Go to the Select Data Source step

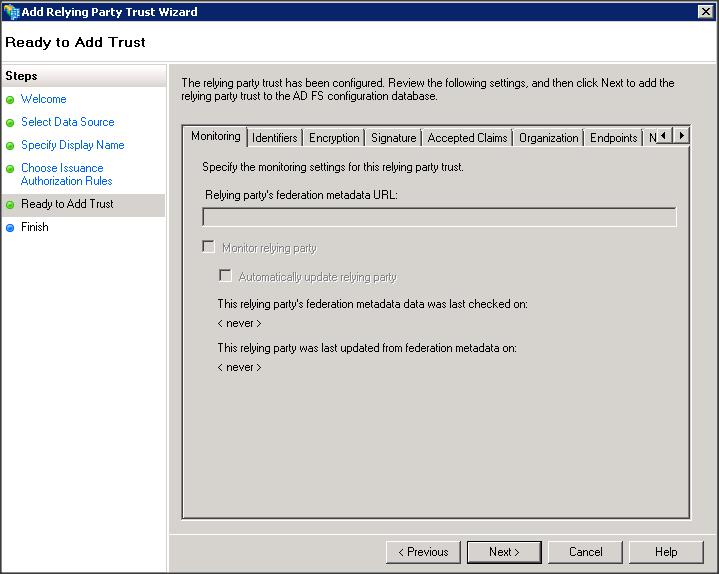coord(67,122)
